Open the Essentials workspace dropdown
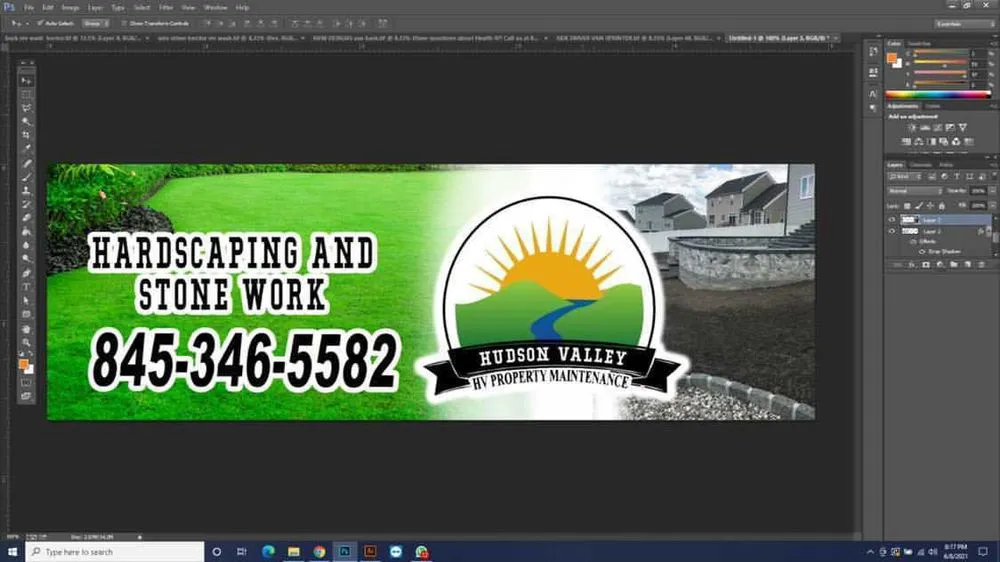This screenshot has height=562, width=1000. click(x=964, y=24)
